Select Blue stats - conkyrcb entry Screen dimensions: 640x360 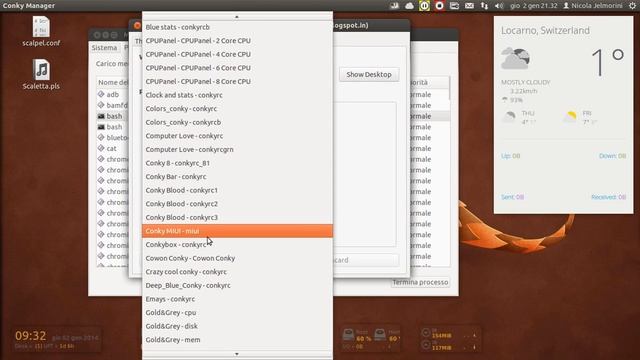tap(237, 27)
